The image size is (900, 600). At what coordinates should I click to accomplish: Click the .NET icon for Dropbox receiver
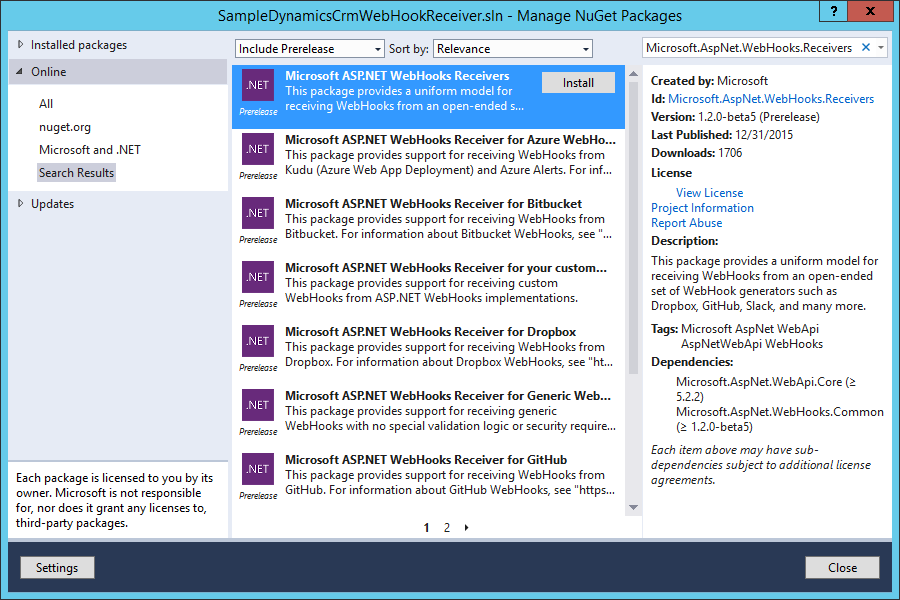(x=258, y=341)
